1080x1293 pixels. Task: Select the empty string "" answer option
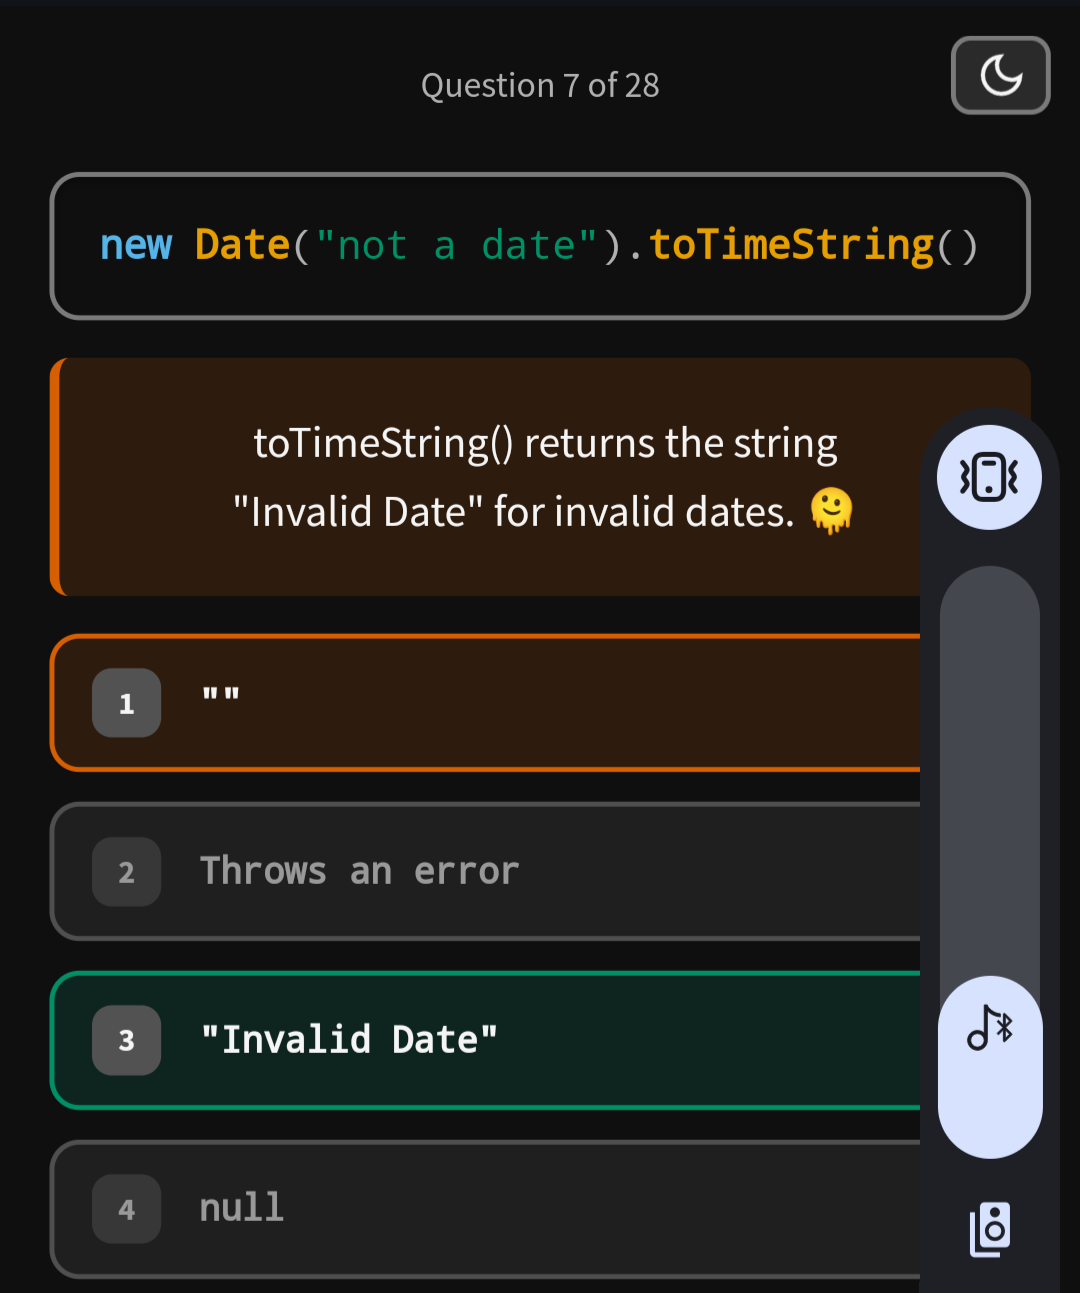485,703
